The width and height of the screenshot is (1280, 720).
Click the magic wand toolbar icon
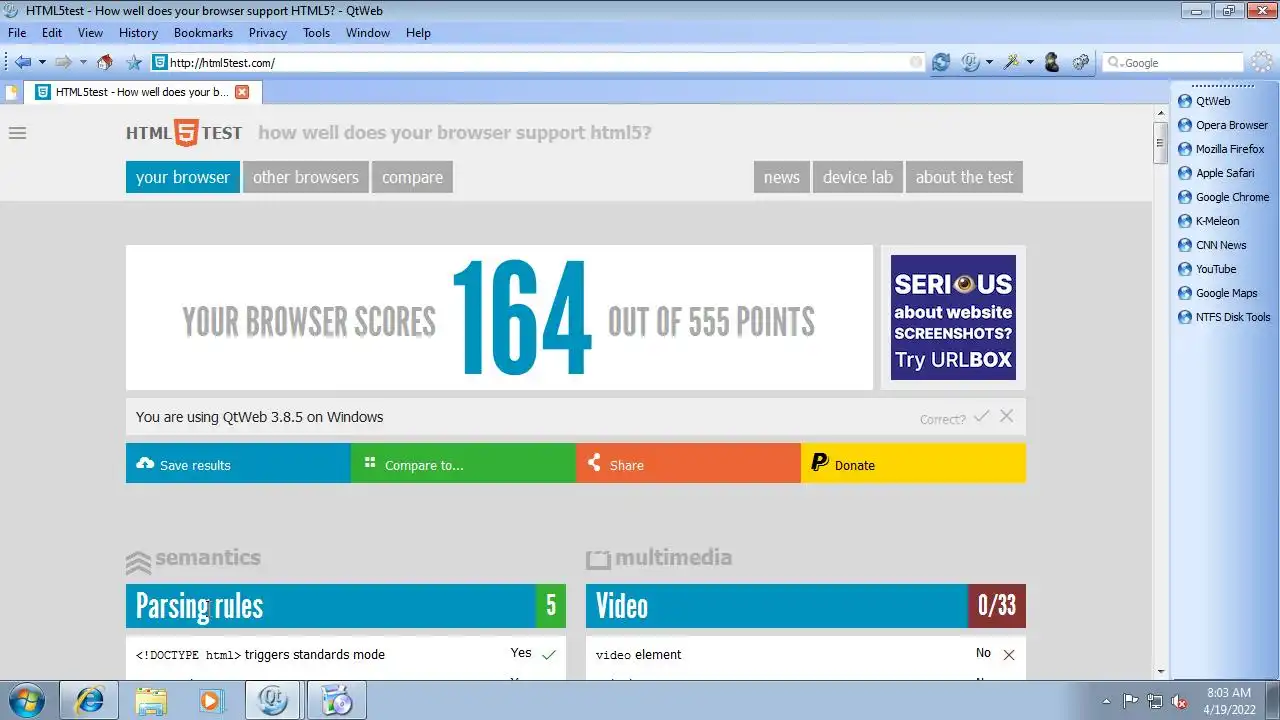tap(1011, 62)
